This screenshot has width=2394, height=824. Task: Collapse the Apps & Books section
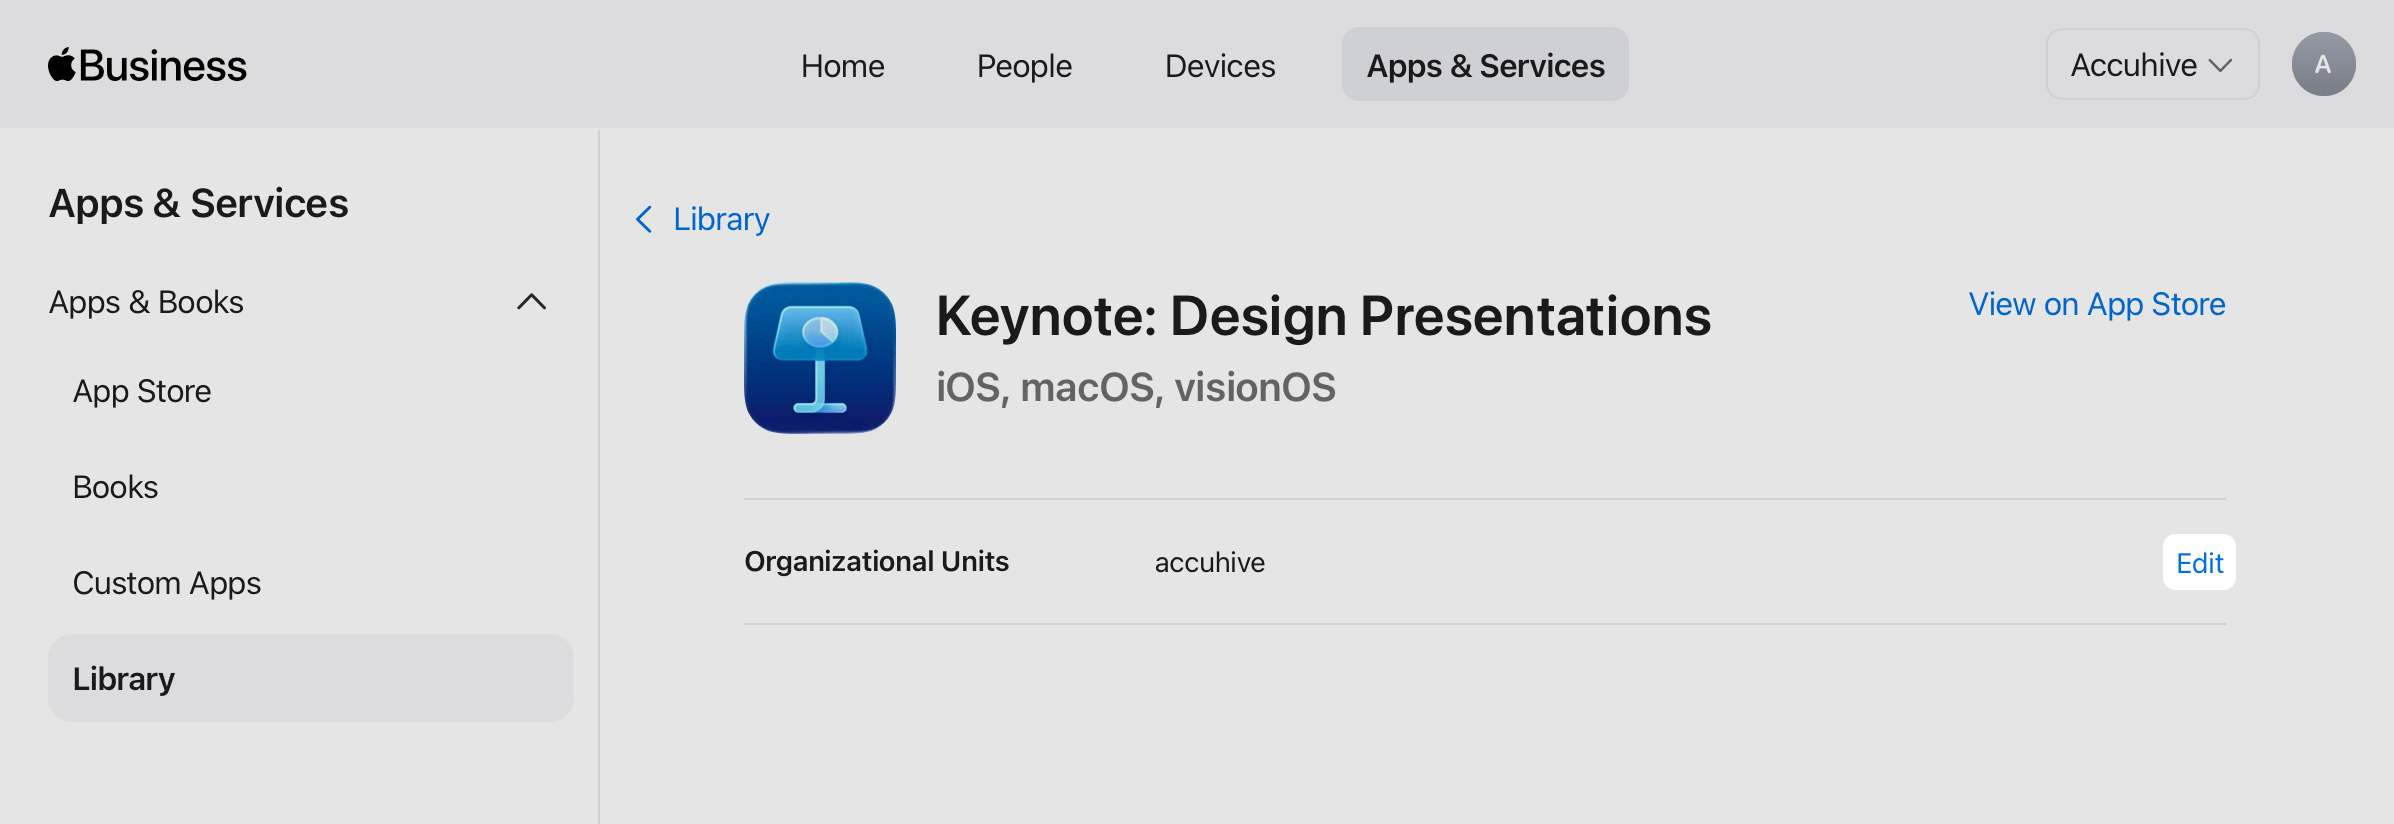coord(531,302)
